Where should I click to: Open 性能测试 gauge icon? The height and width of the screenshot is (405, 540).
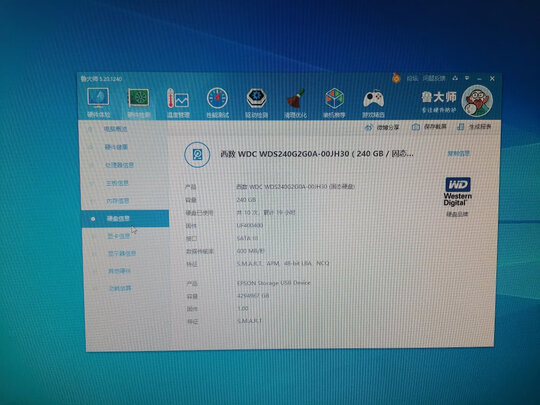(x=217, y=98)
